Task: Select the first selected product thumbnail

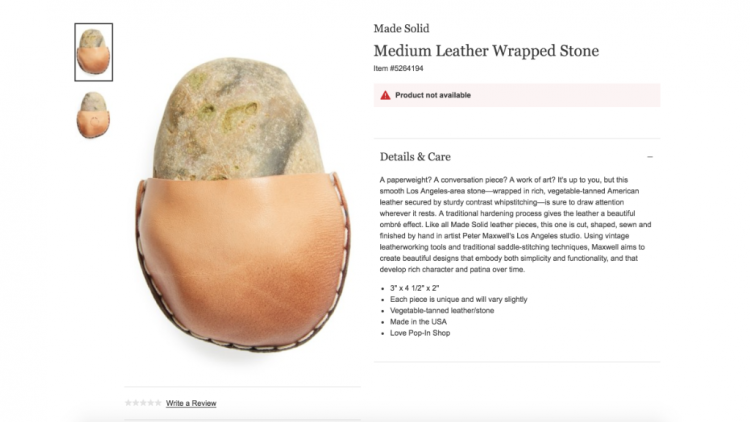Action: click(94, 52)
